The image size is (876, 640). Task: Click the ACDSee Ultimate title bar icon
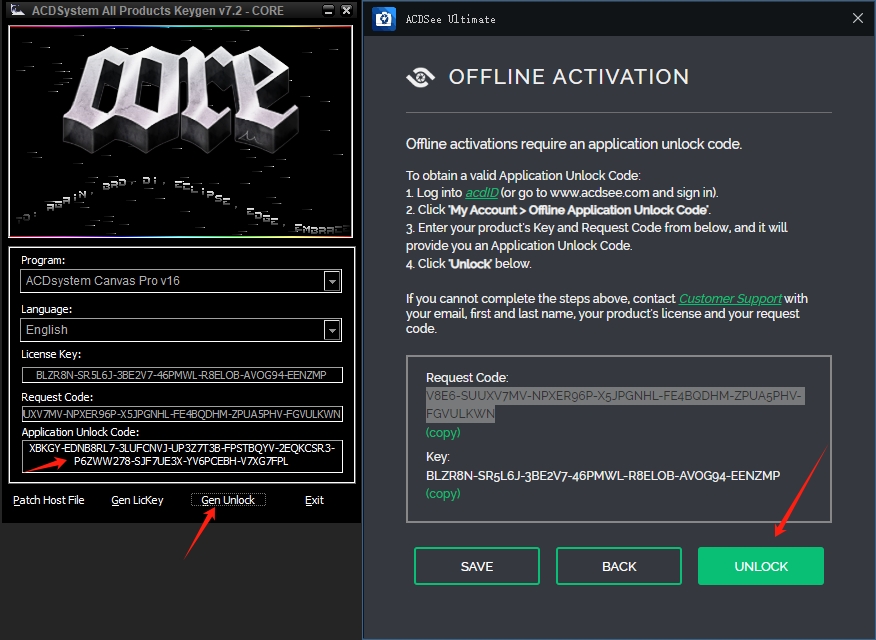pos(381,18)
